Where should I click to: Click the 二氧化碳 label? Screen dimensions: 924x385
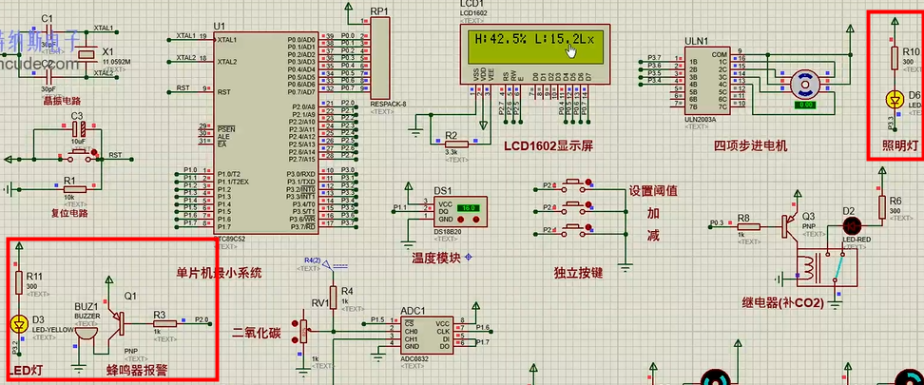(x=257, y=333)
